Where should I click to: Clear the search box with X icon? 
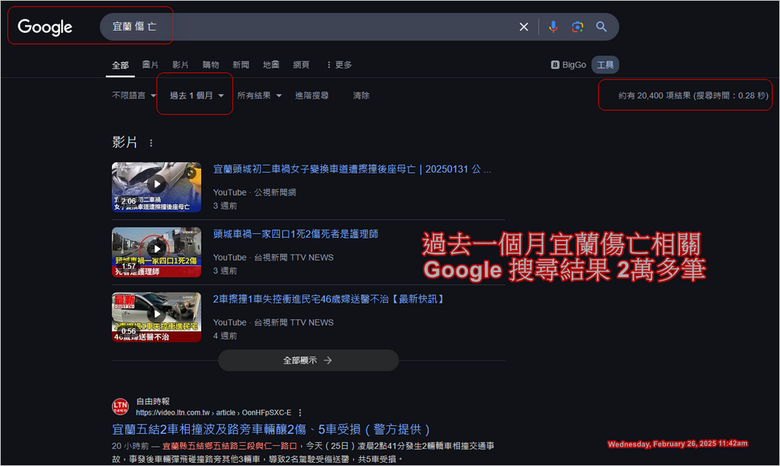(524, 27)
